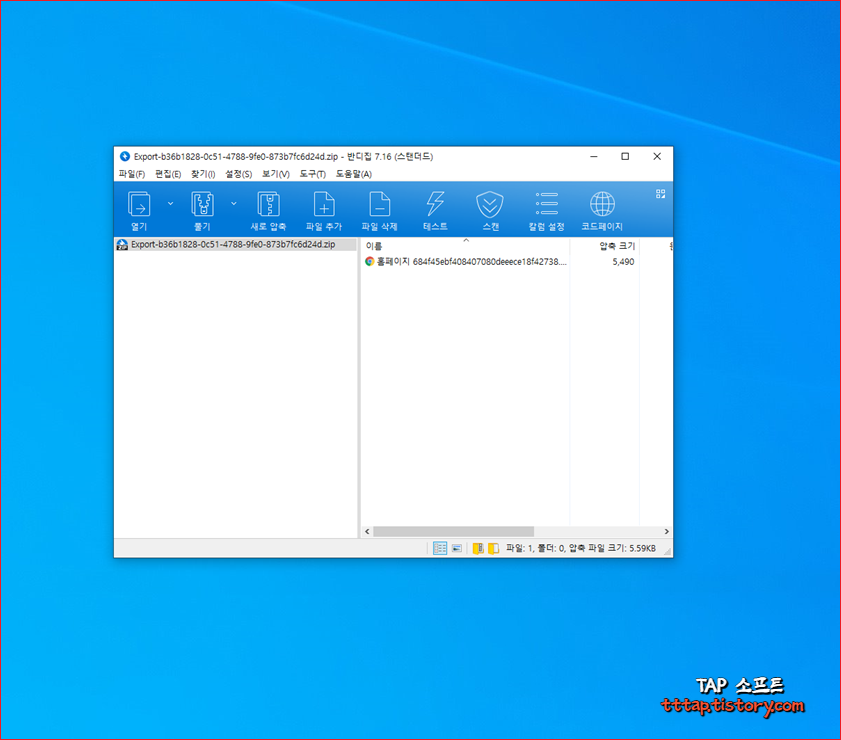
Task: Click the status bar file count text
Action: [x=581, y=548]
